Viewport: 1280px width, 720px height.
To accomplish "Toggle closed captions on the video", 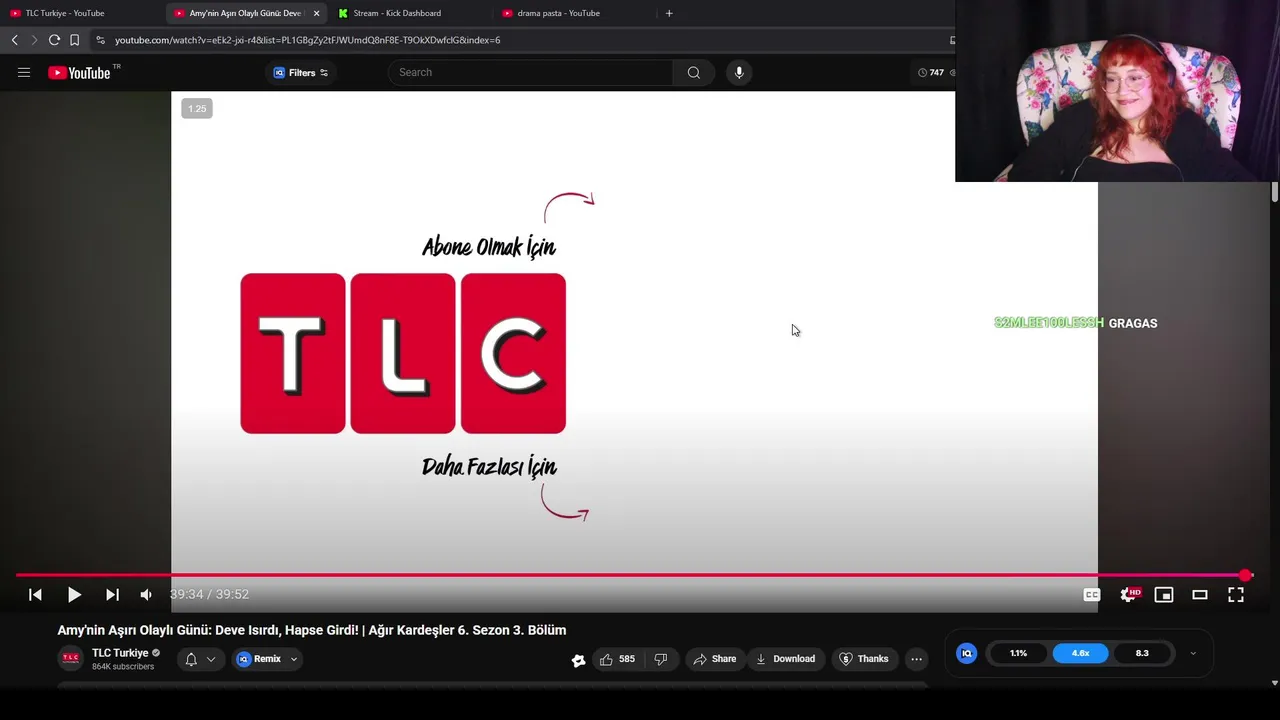I will [1092, 594].
